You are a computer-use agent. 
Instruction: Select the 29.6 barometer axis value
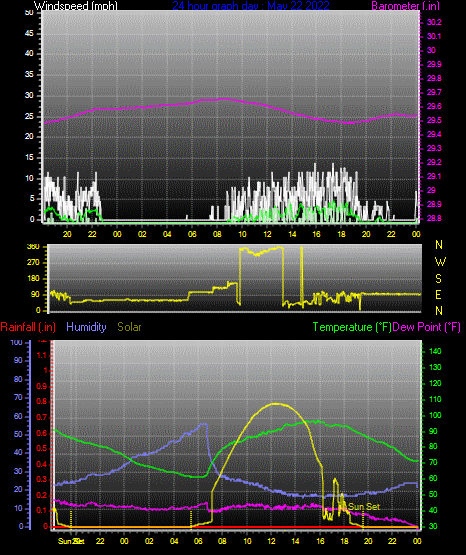(434, 107)
